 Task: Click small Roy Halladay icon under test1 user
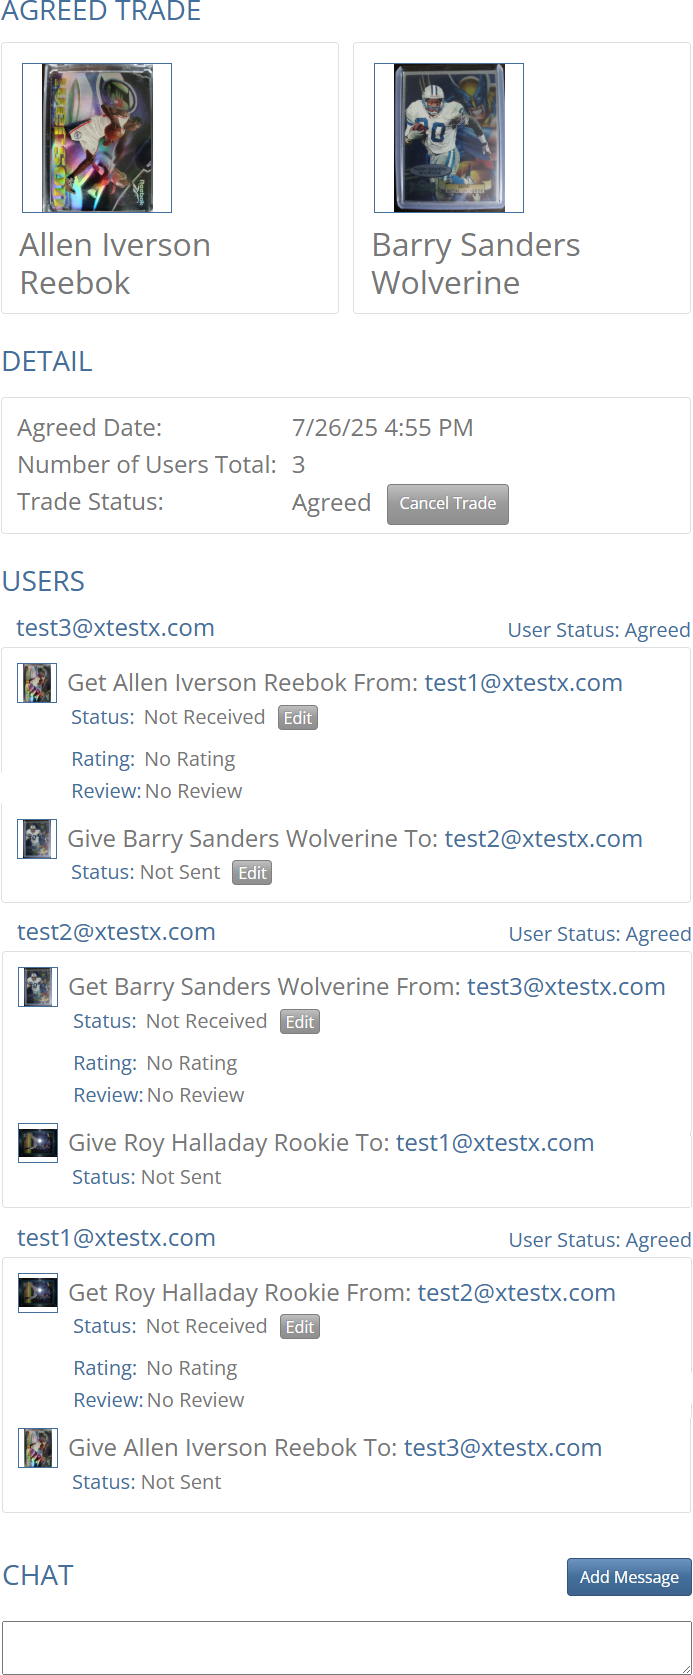click(x=38, y=1293)
